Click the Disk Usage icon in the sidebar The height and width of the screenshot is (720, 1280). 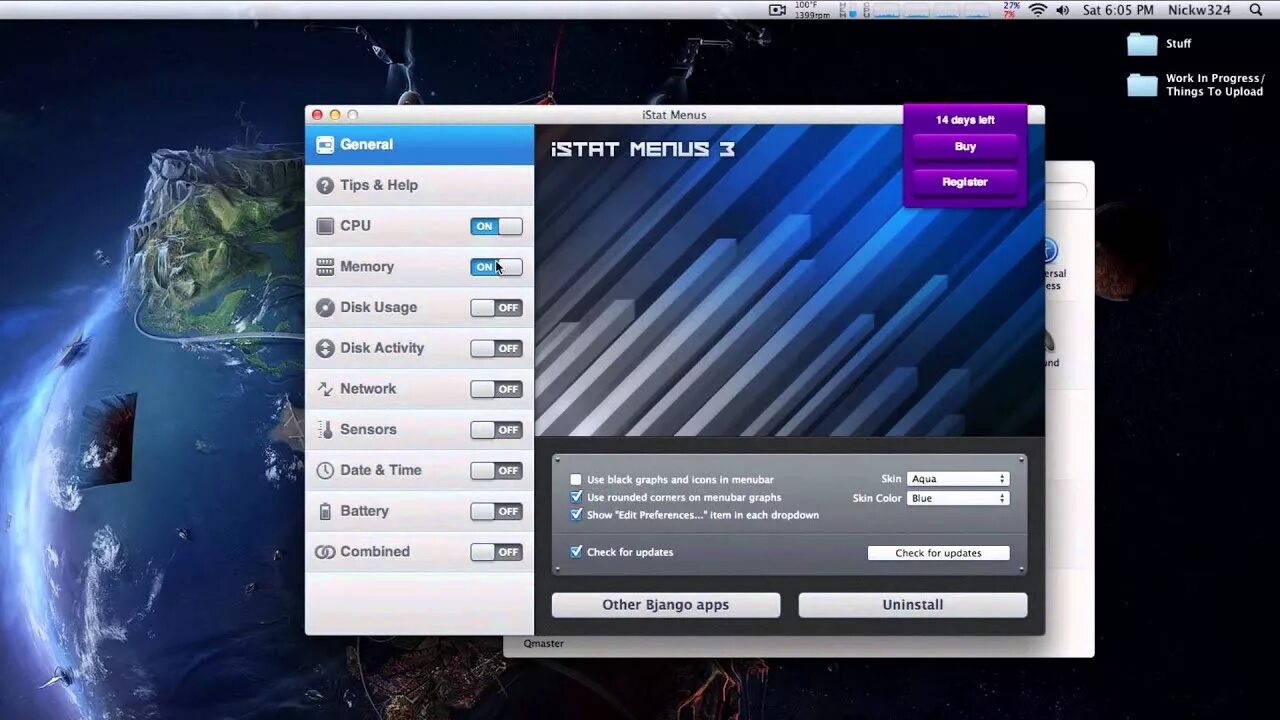point(324,307)
